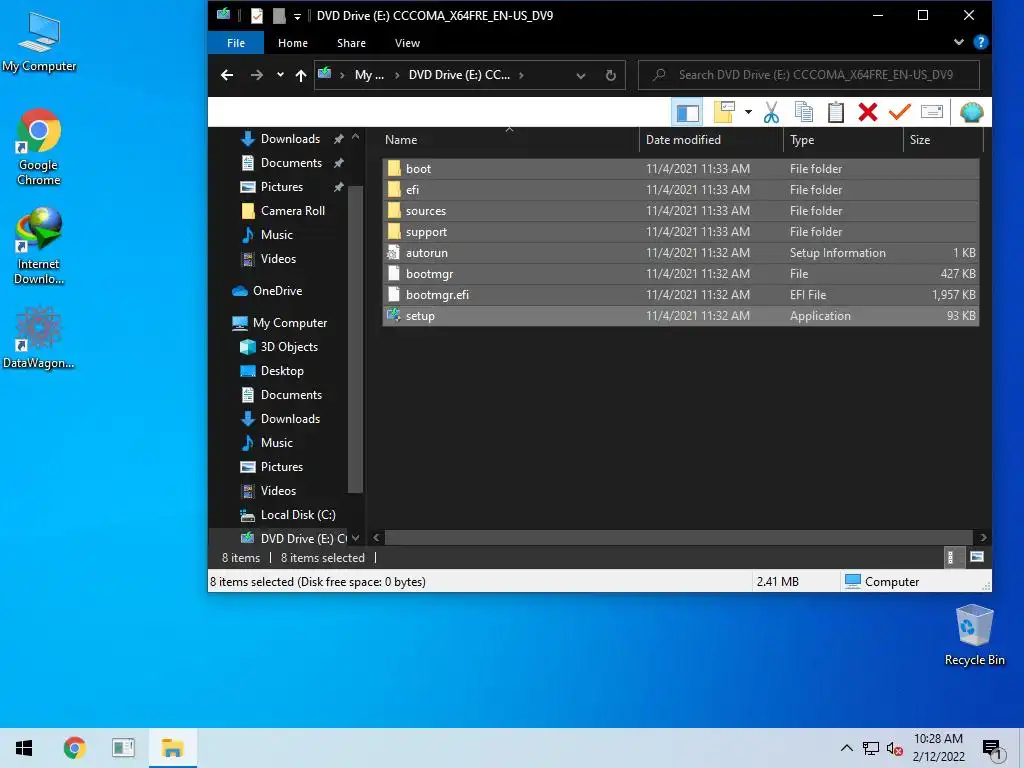
Task: Click File Explorer icon in taskbar
Action: coord(172,748)
